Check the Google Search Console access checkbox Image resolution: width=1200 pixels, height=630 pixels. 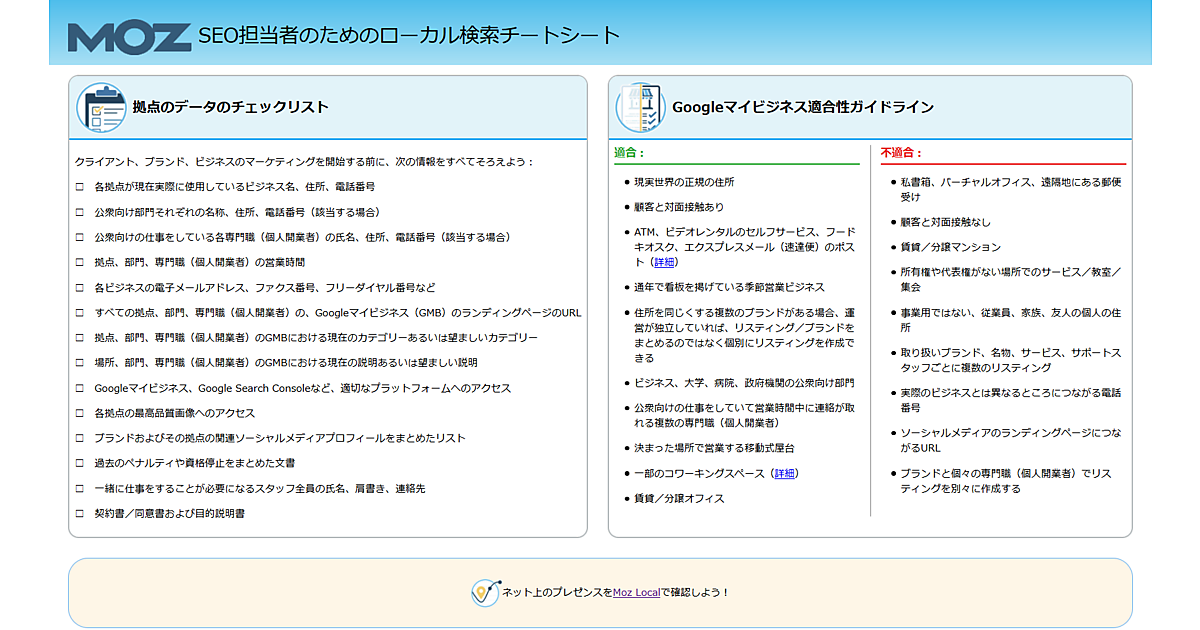click(x=80, y=388)
